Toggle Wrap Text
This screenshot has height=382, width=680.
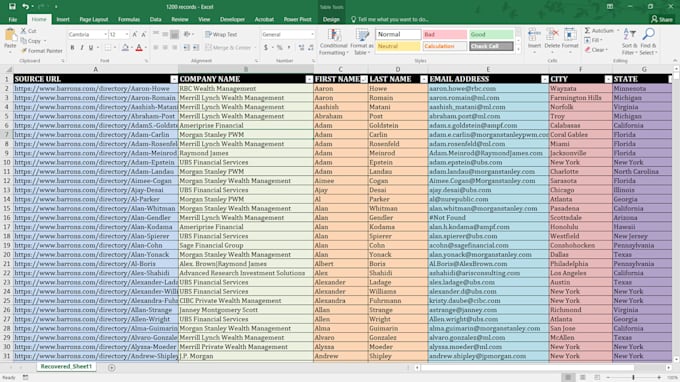[221, 34]
